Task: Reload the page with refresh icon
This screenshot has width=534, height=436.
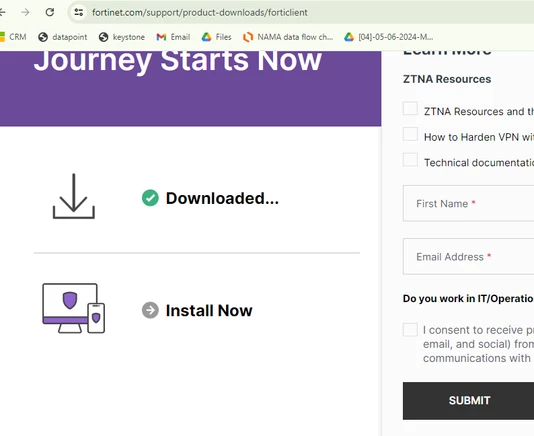Action: coord(50,12)
